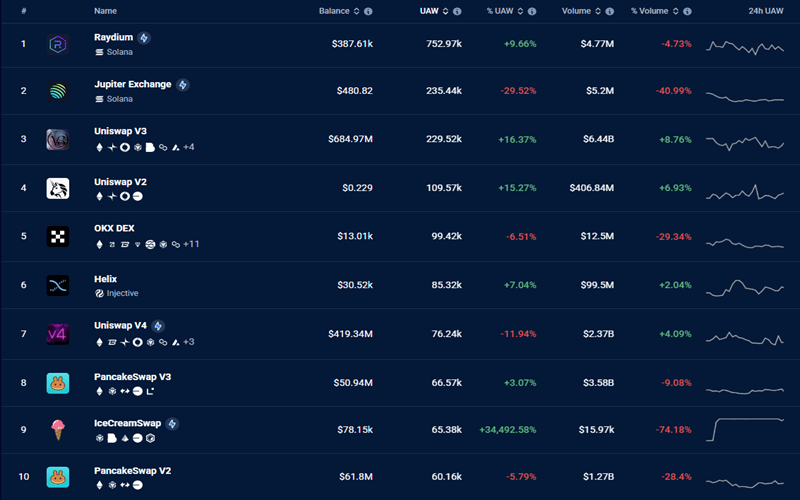The height and width of the screenshot is (500, 800).
Task: Click the $2.37B volume of Uniswap V4
Action: coord(598,334)
